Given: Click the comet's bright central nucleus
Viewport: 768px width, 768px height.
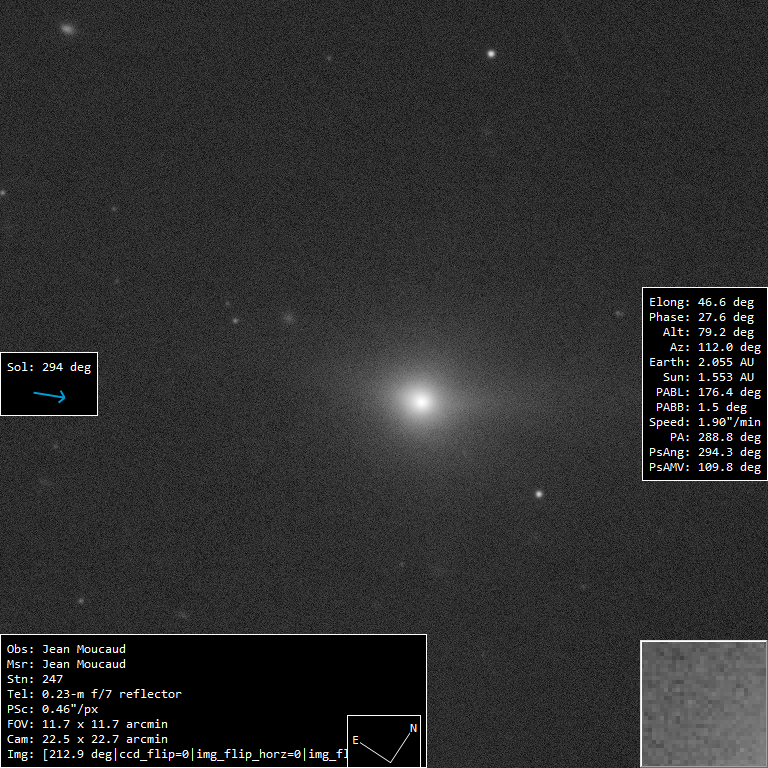Looking at the screenshot, I should click(420, 401).
